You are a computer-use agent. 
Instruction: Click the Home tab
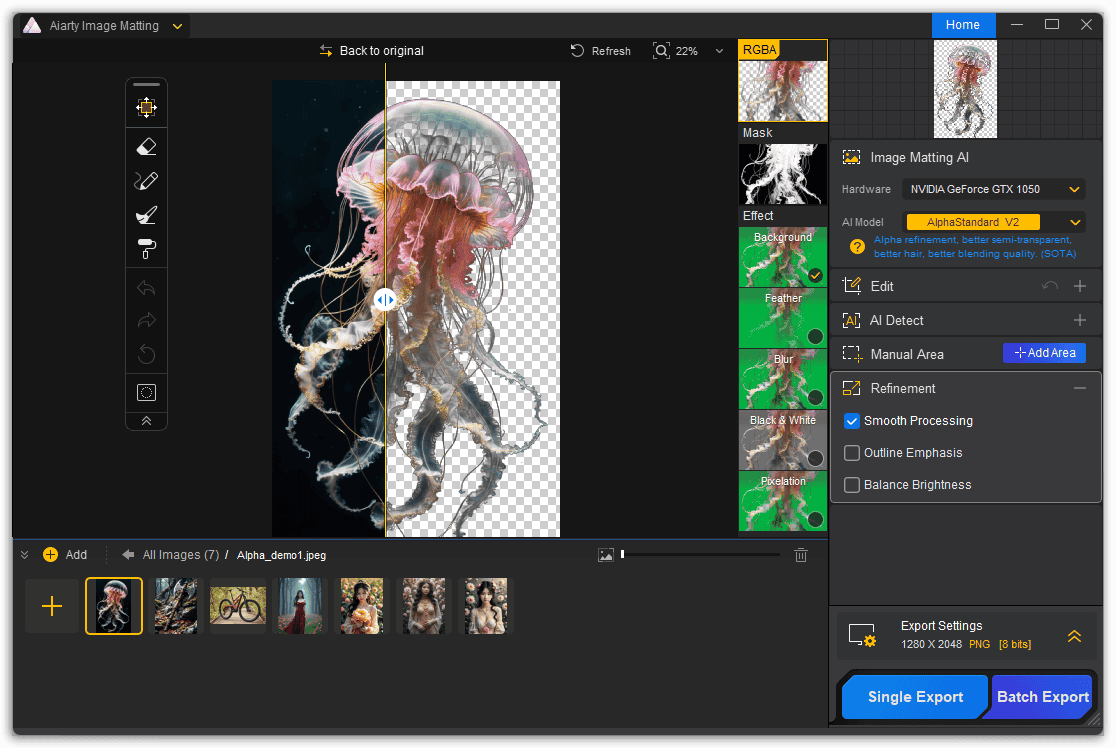click(x=963, y=25)
